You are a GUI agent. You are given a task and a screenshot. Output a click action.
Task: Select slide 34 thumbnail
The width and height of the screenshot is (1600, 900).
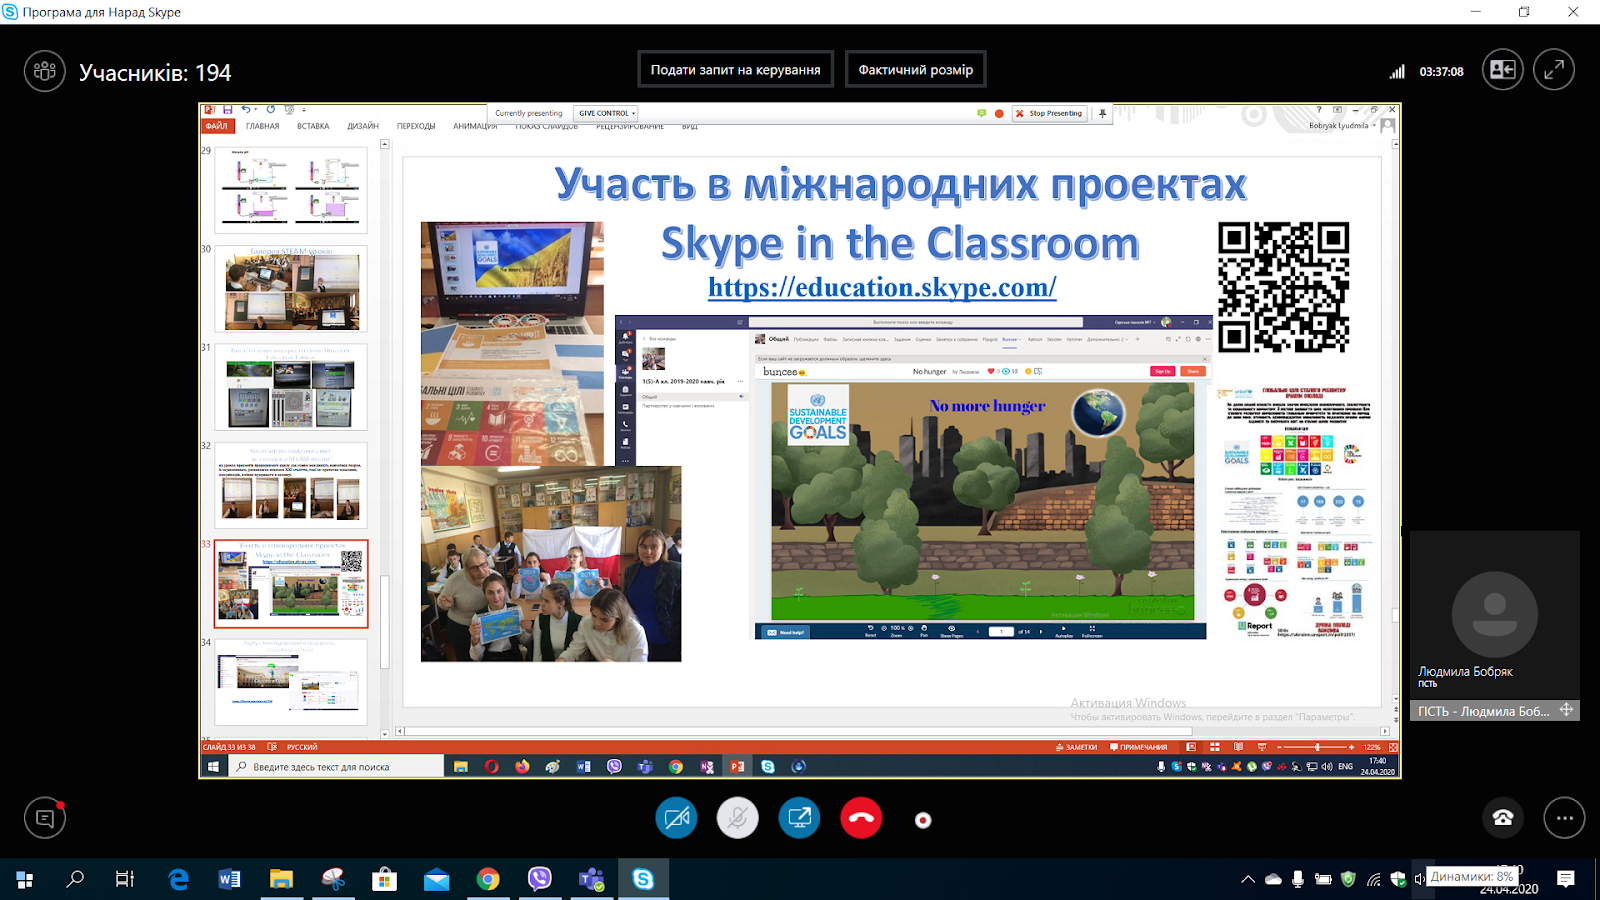click(291, 682)
